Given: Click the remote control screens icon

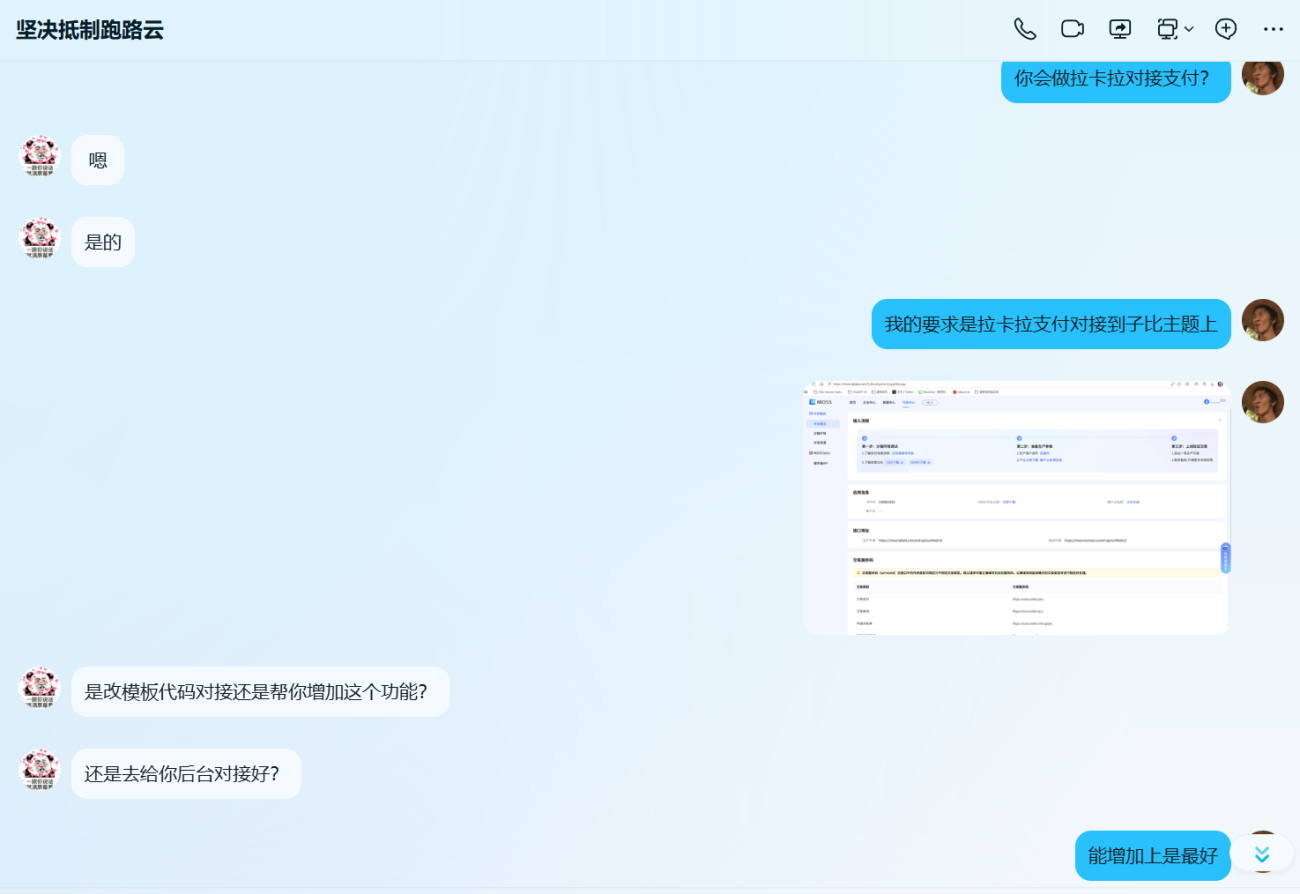Looking at the screenshot, I should click(x=1167, y=29).
